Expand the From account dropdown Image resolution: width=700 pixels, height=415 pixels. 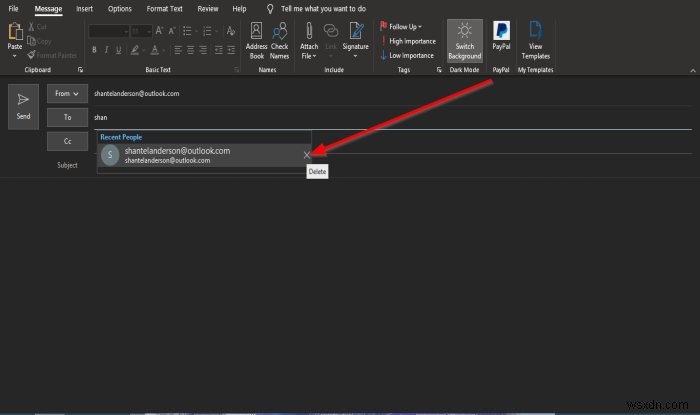[x=66, y=93]
